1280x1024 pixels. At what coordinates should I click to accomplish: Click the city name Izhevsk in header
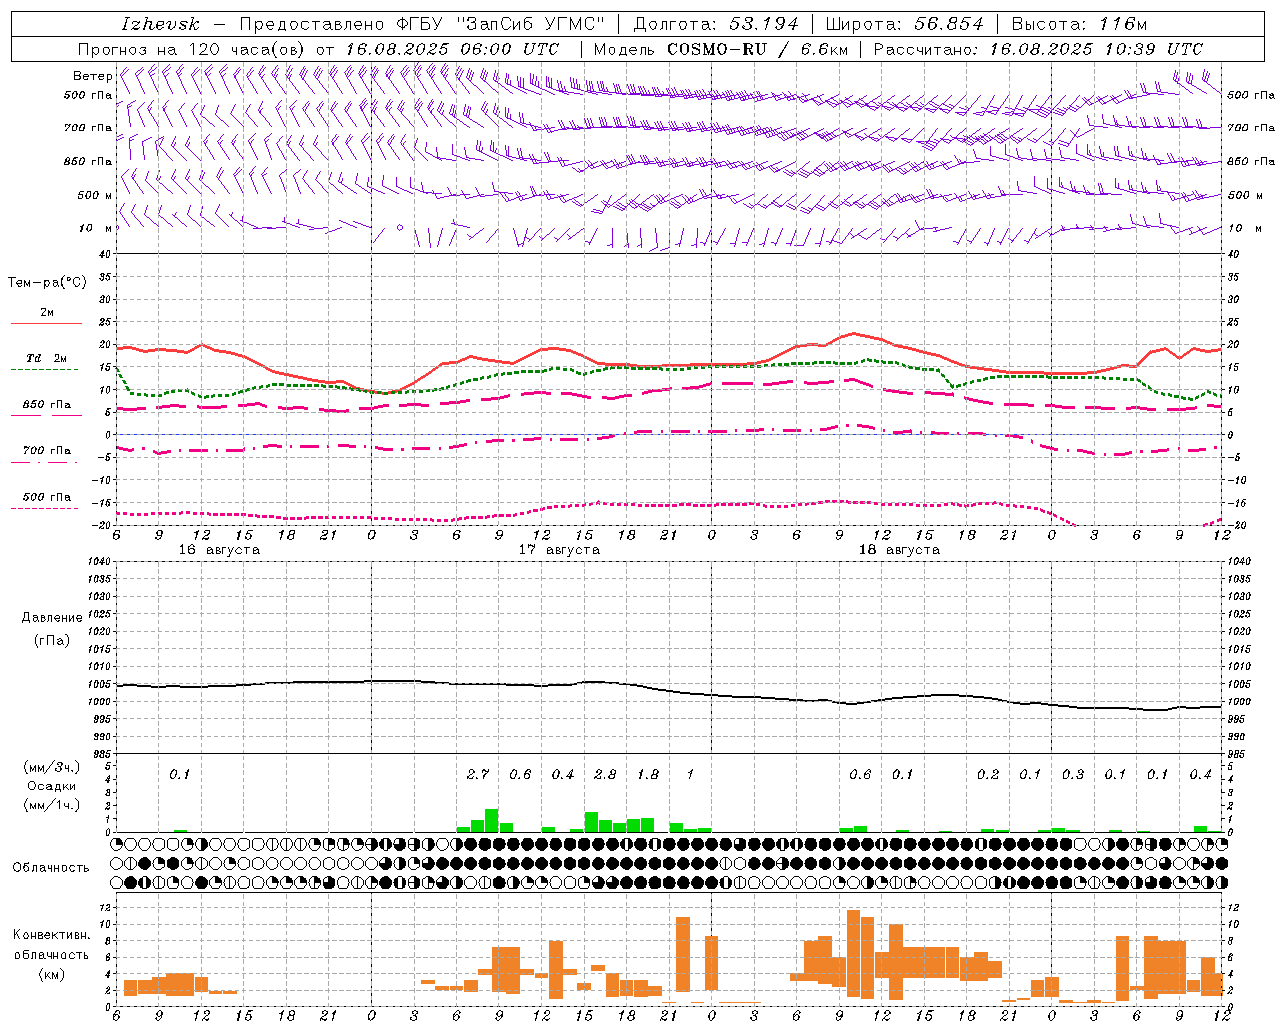(160, 24)
